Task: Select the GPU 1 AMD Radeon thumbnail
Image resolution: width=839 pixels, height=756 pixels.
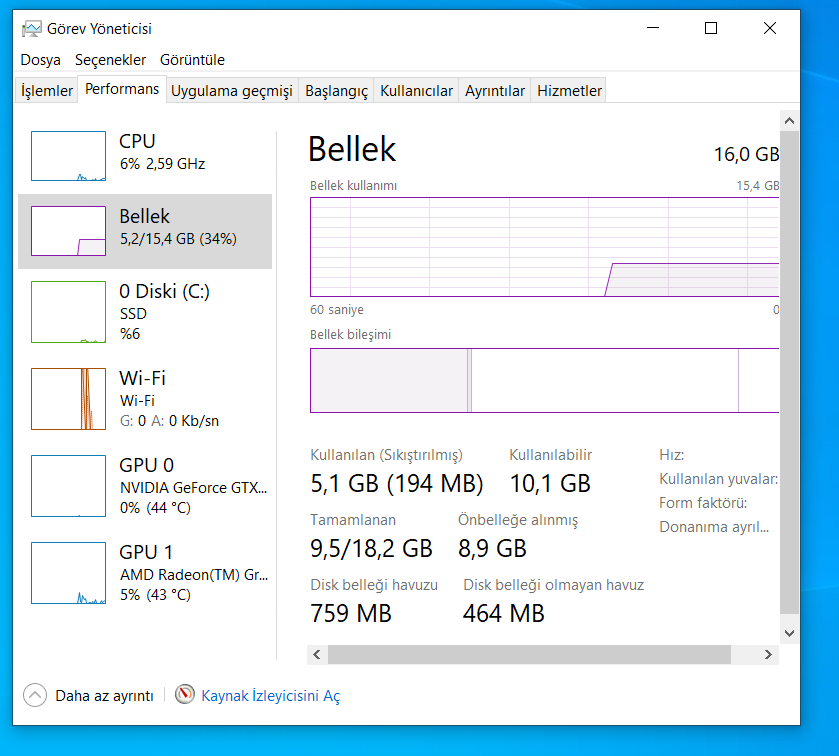Action: pos(68,573)
